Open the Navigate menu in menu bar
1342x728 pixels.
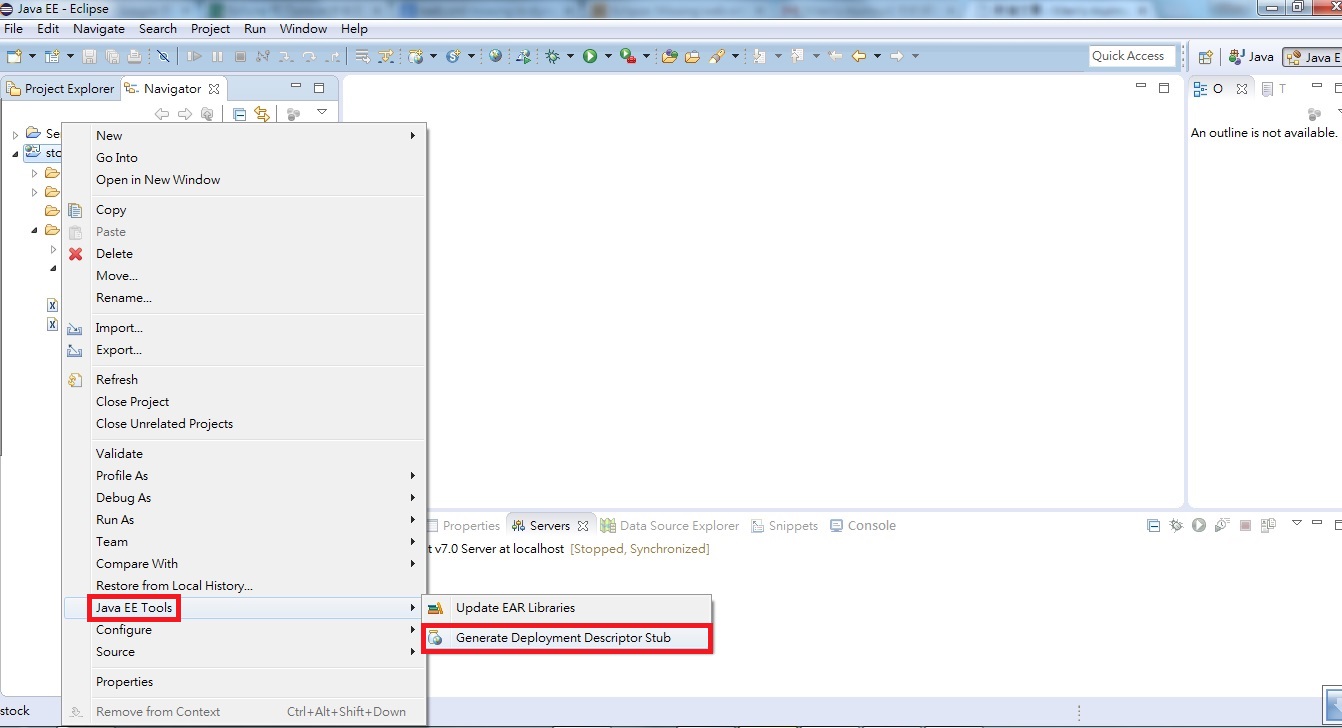[99, 29]
